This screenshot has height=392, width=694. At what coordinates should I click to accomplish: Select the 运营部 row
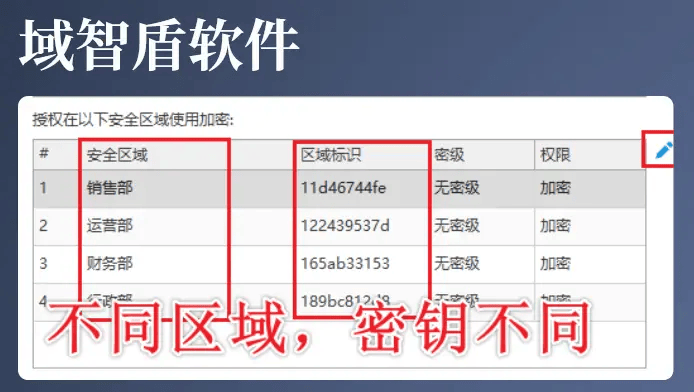click(x=339, y=227)
